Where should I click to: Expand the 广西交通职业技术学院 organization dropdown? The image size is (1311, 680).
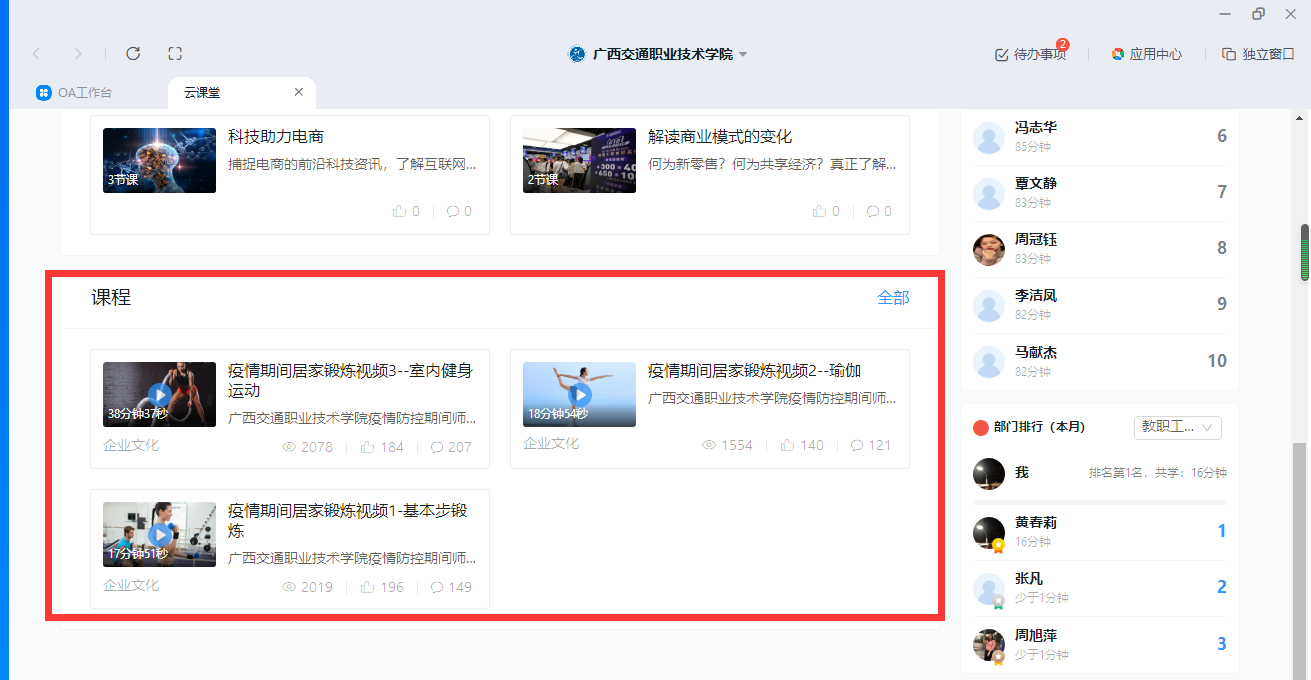point(743,55)
